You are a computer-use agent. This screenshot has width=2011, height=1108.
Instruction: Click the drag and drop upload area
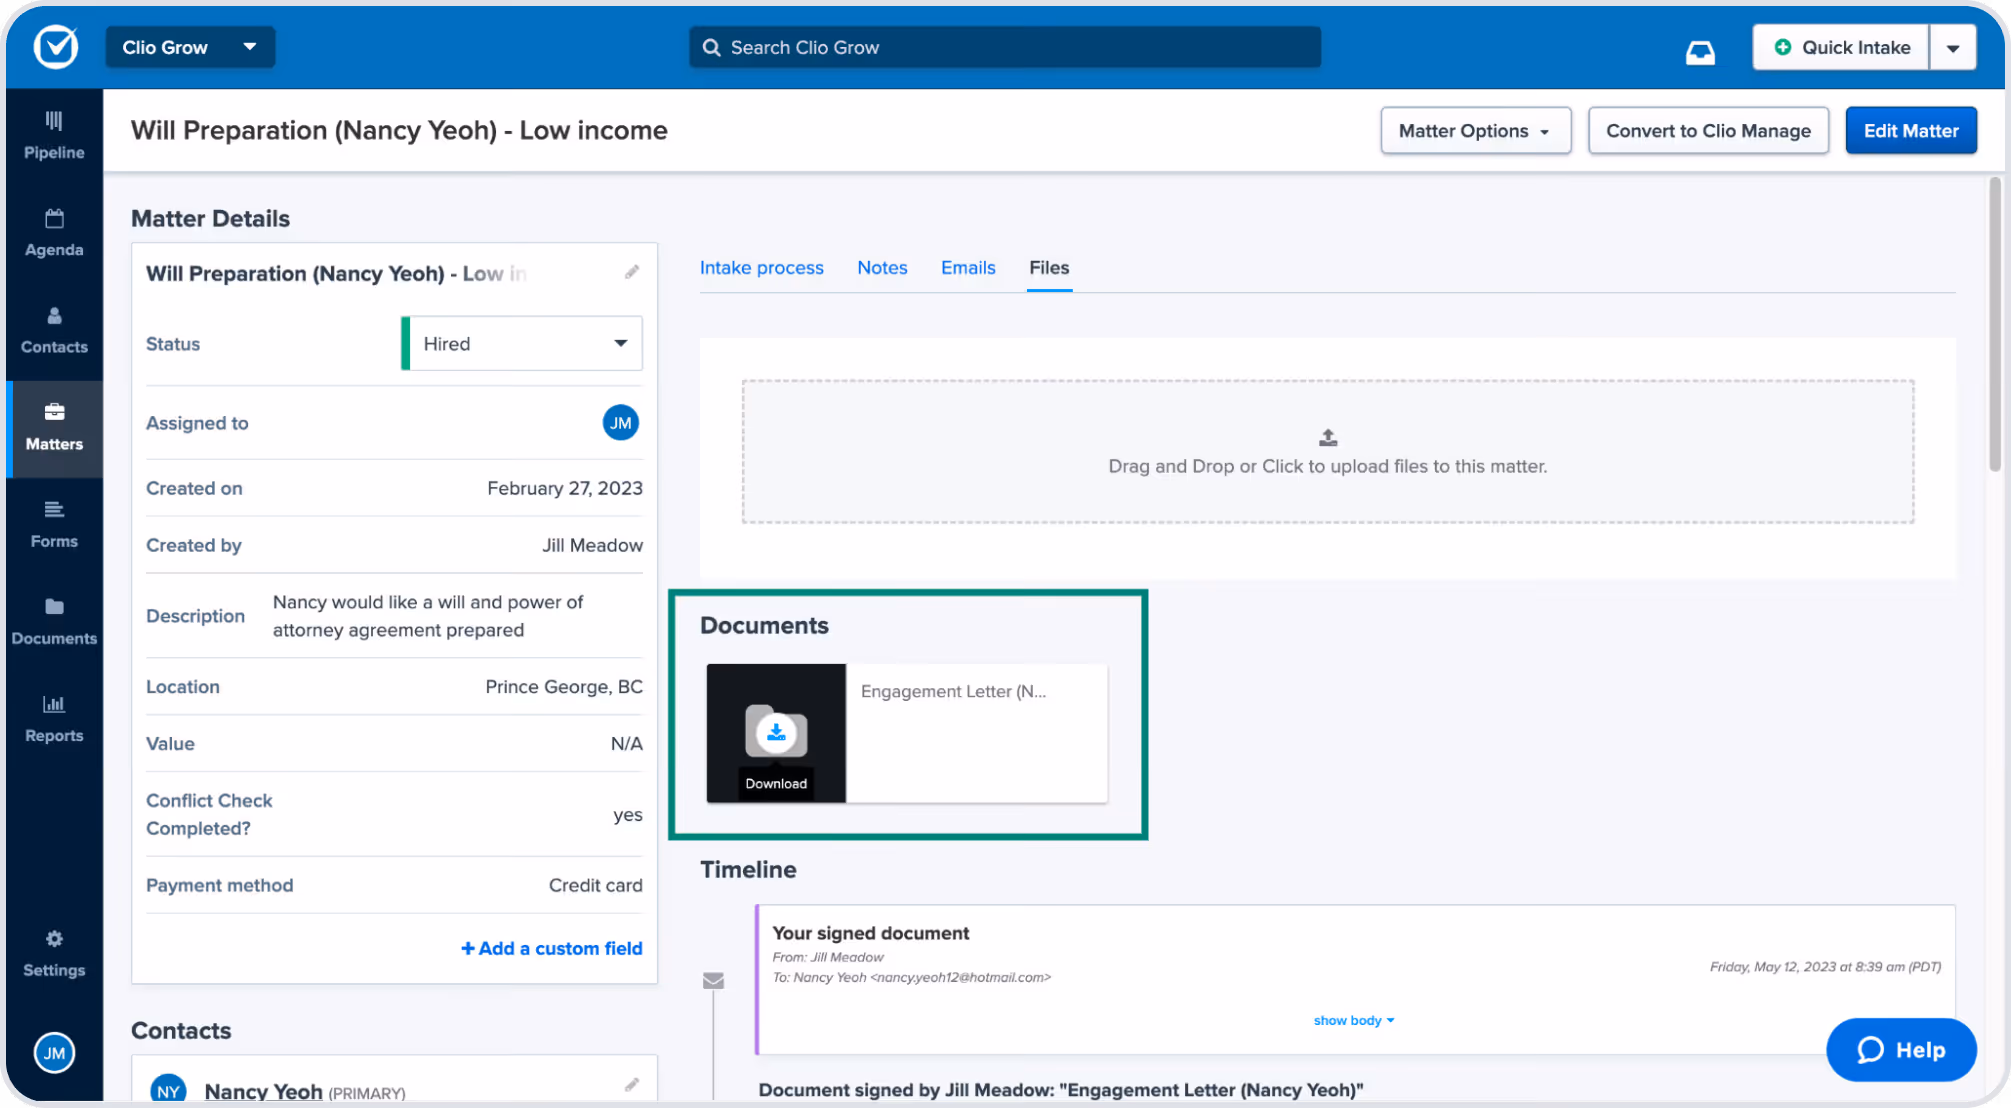pyautogui.click(x=1327, y=451)
